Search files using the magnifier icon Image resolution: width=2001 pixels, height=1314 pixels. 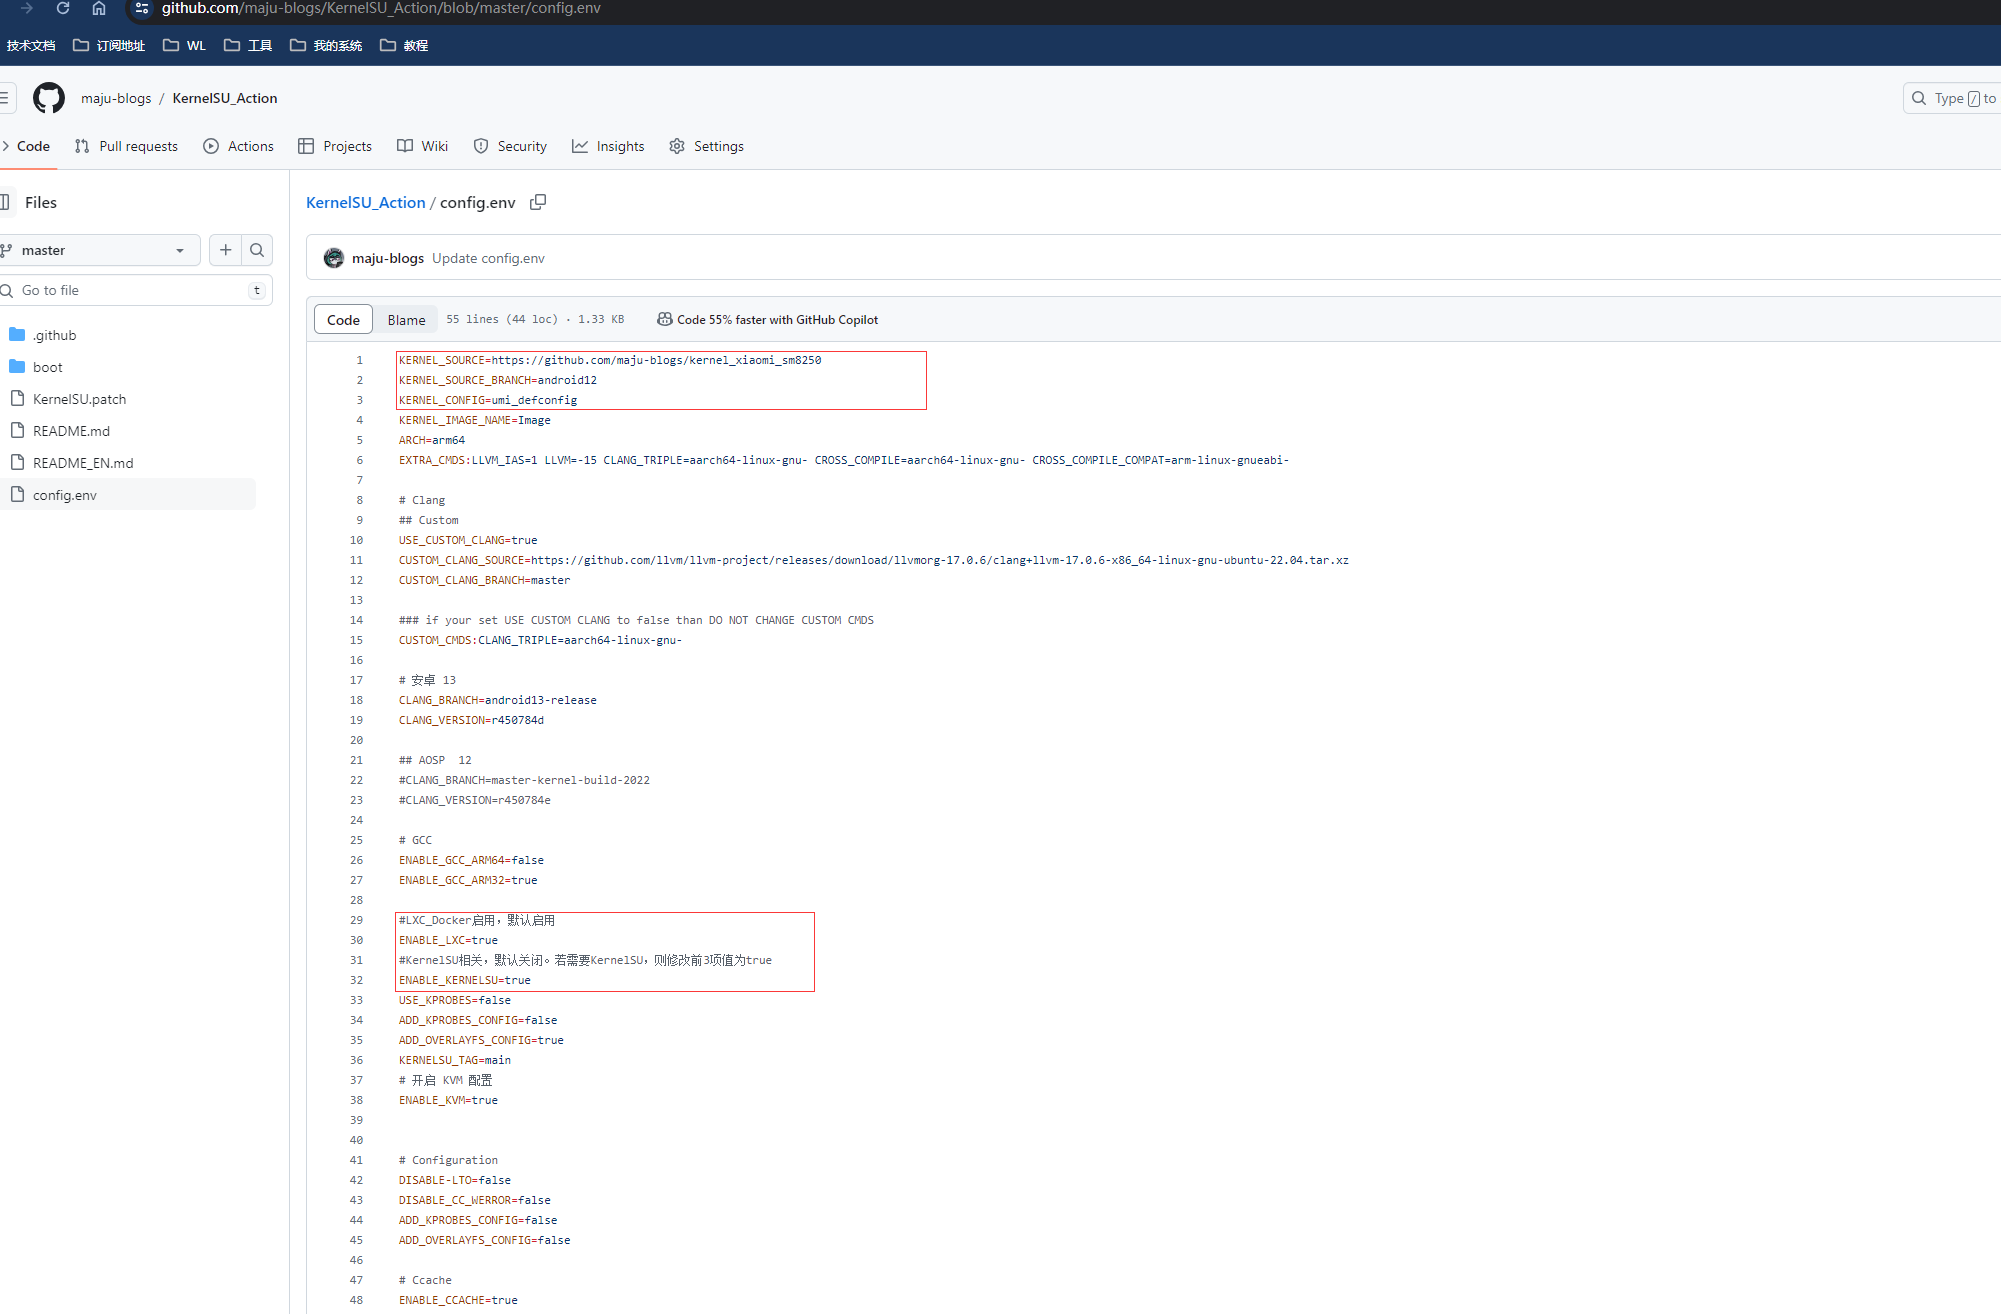coord(257,250)
